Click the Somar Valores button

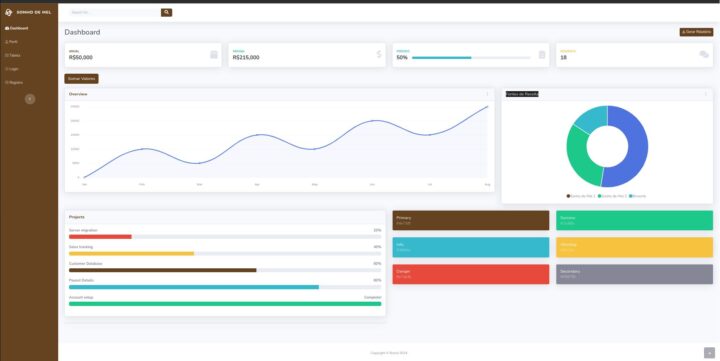tap(81, 79)
